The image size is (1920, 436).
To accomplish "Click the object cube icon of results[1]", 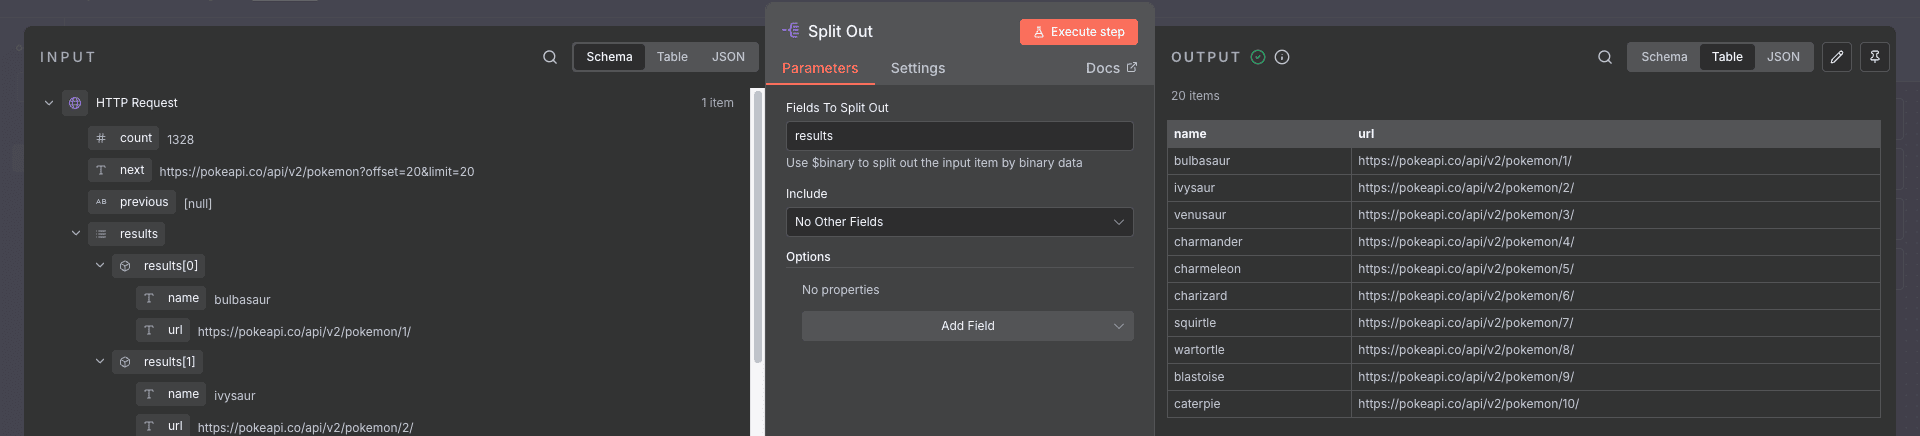I will [x=125, y=362].
